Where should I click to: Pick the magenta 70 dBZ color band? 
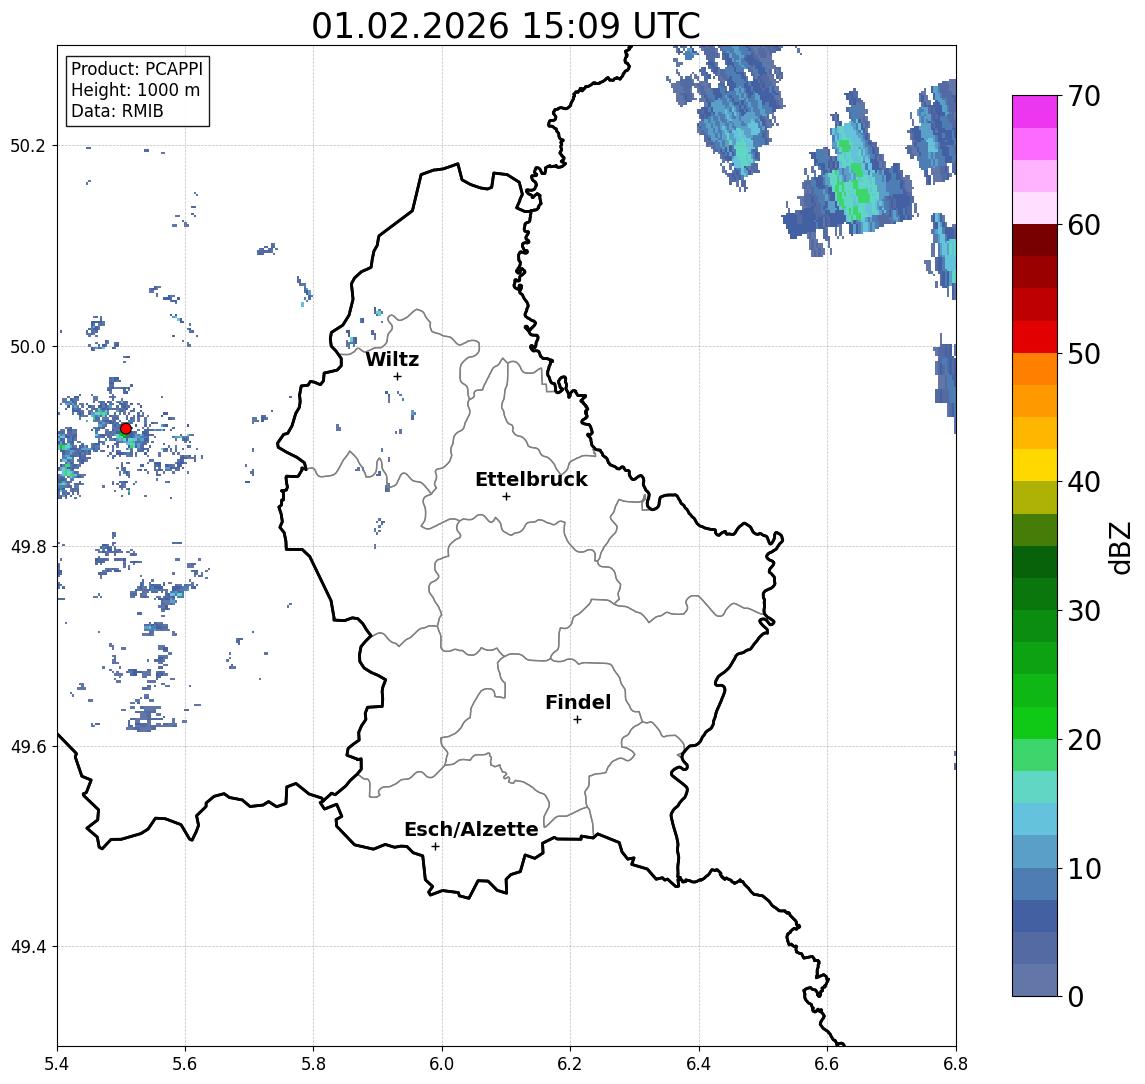click(1035, 112)
